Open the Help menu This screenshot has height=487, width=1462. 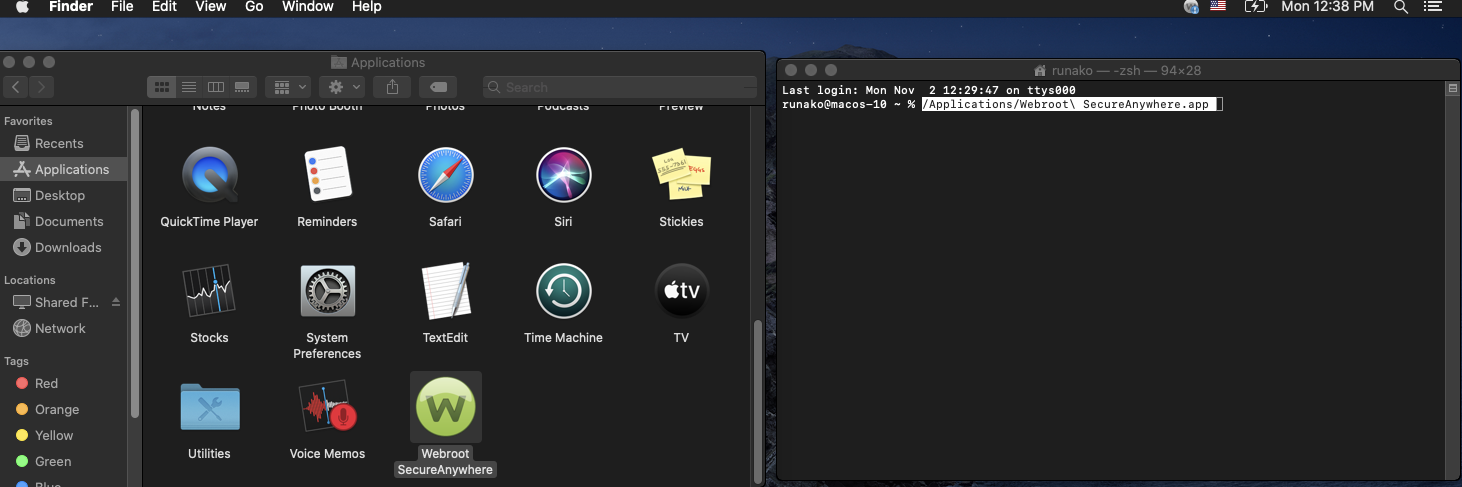click(x=367, y=7)
